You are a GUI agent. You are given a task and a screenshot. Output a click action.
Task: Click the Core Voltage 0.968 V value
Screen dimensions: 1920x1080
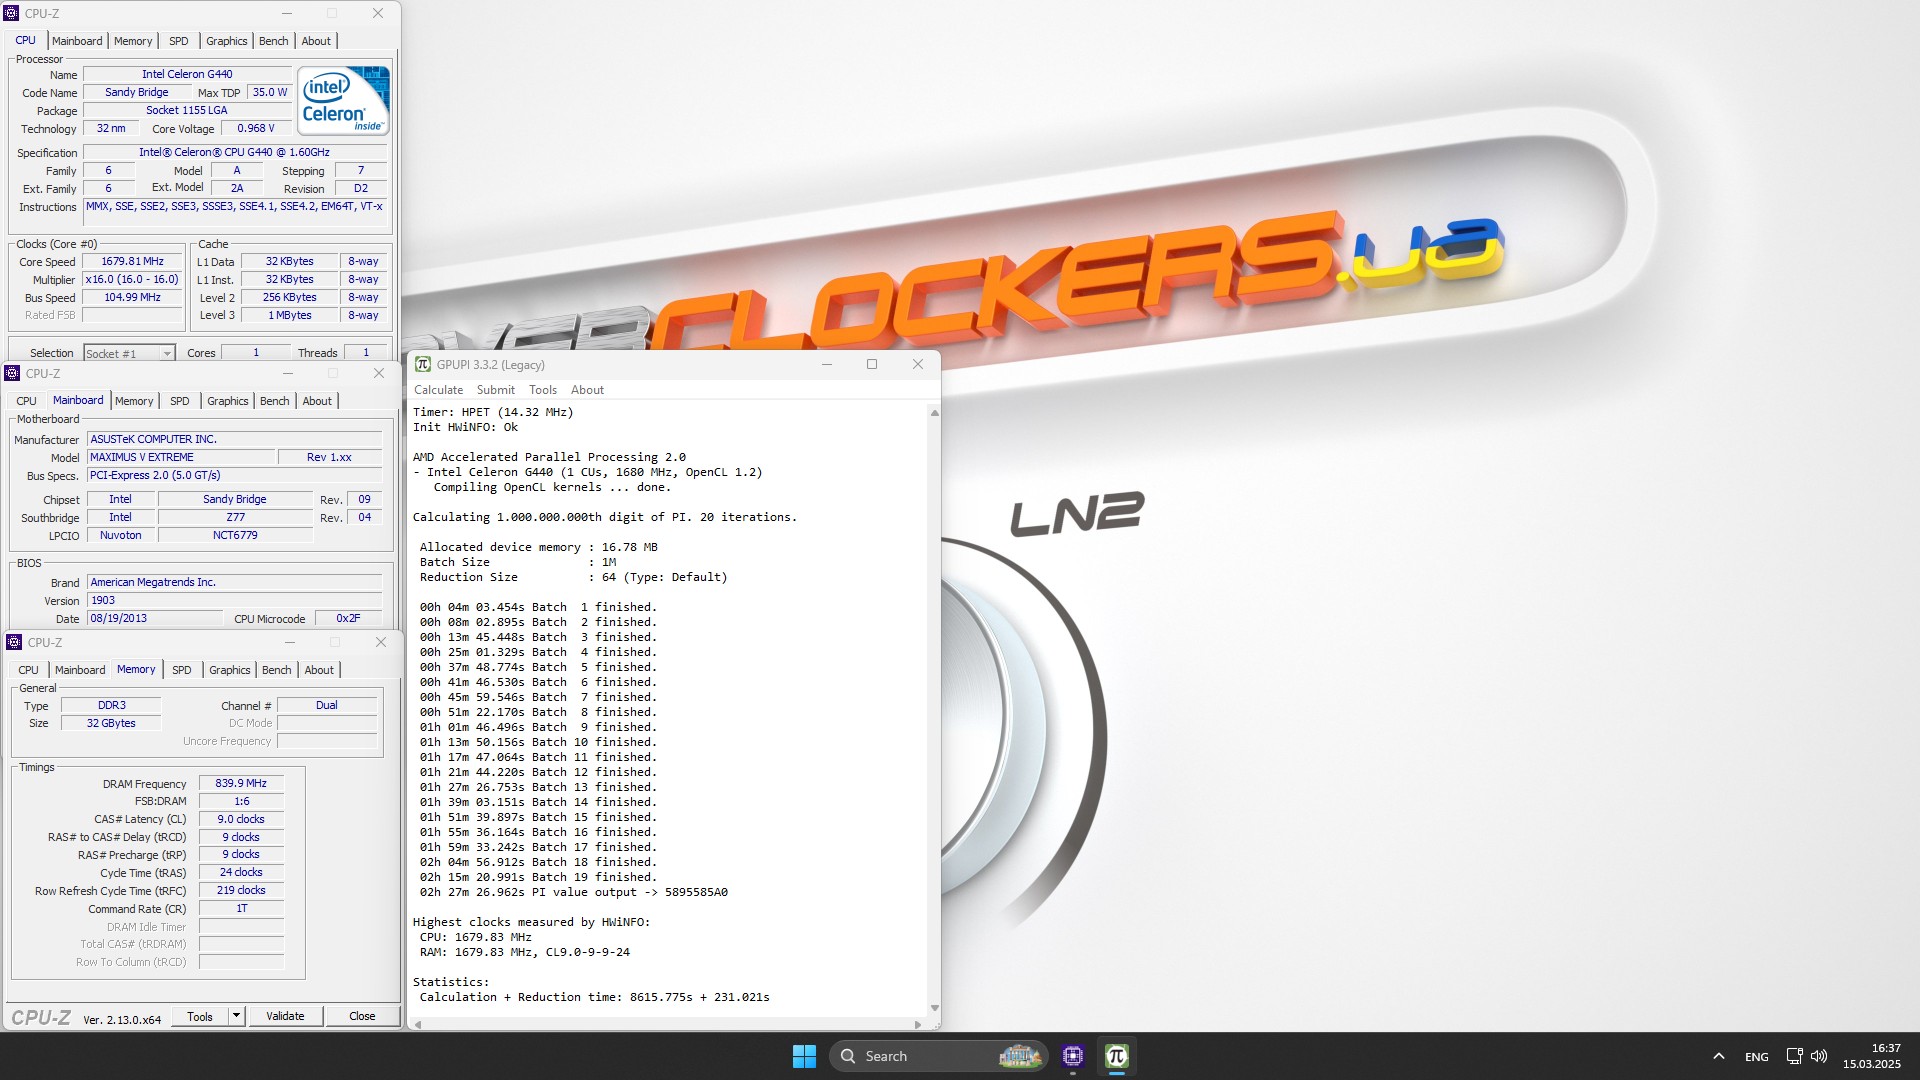(x=255, y=128)
